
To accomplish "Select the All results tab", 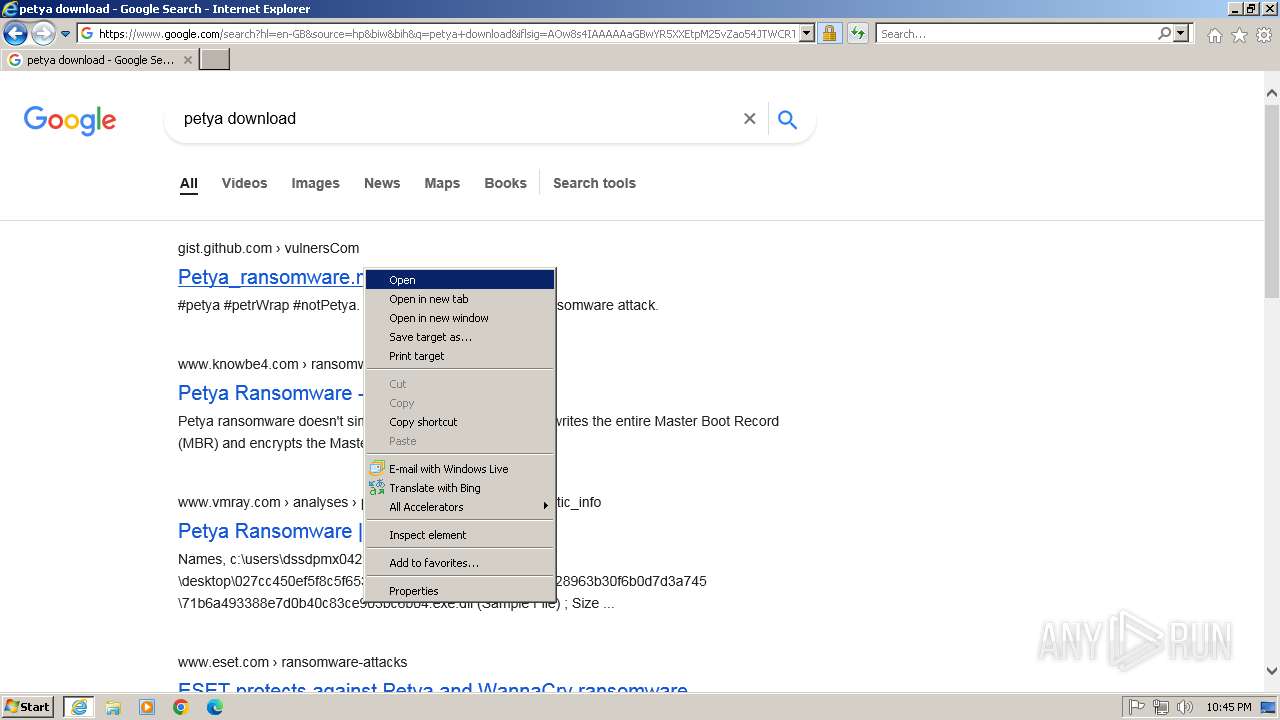I will pyautogui.click(x=189, y=183).
